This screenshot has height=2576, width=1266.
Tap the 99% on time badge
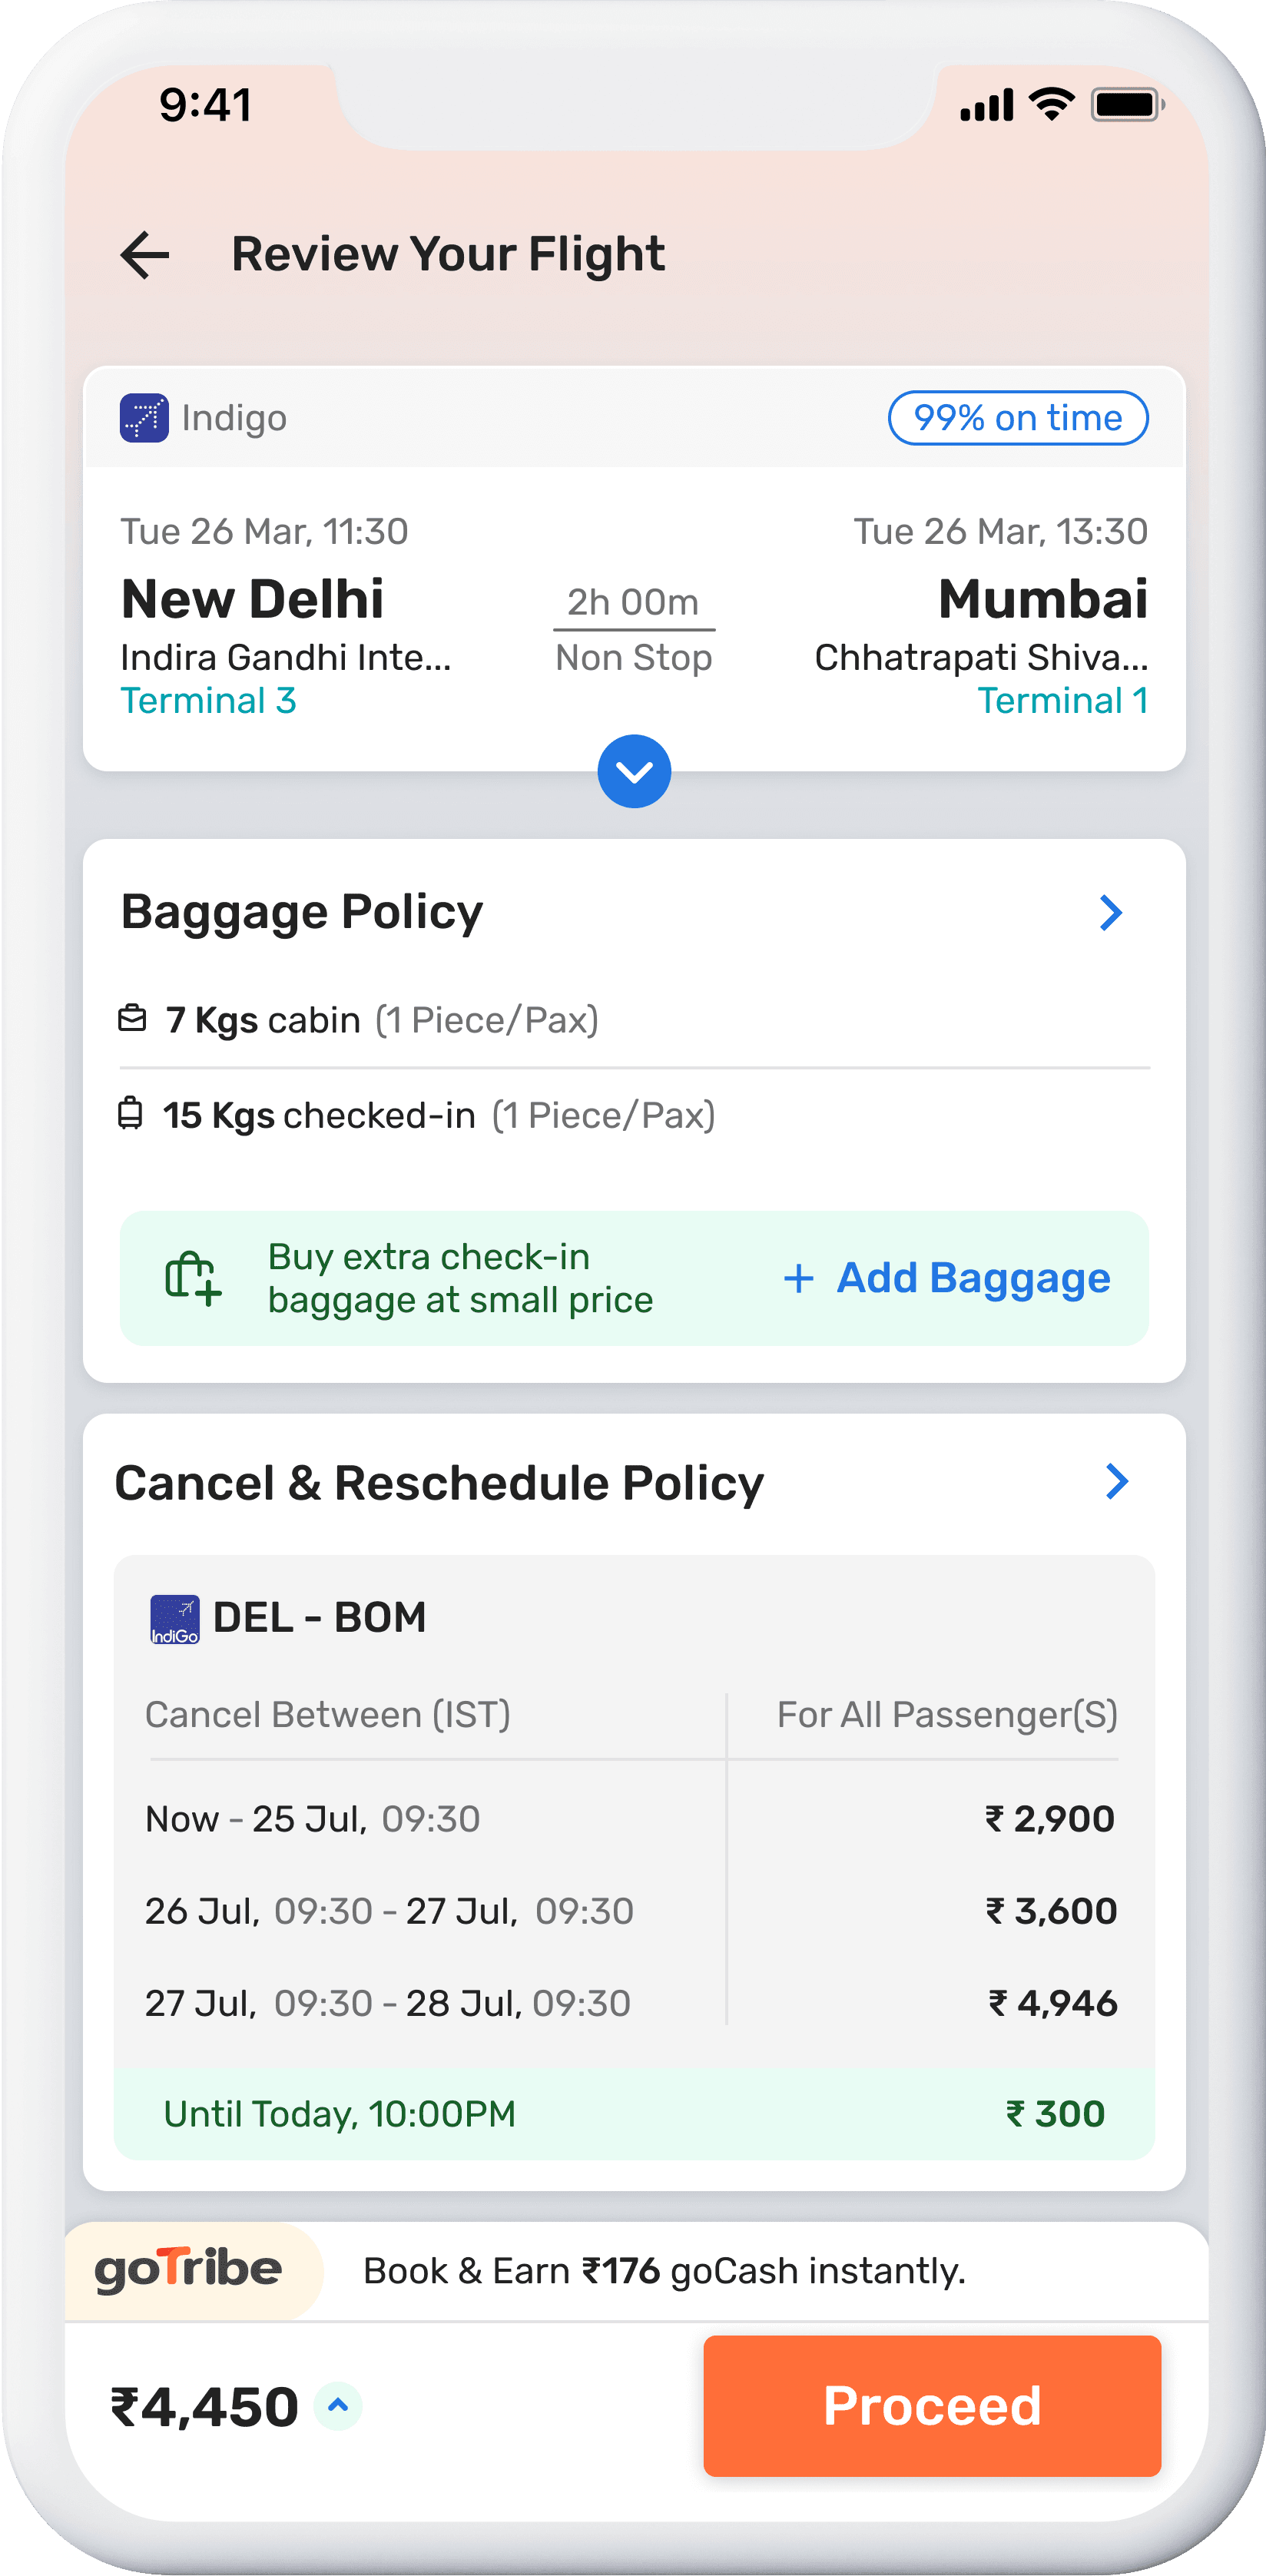1017,418
